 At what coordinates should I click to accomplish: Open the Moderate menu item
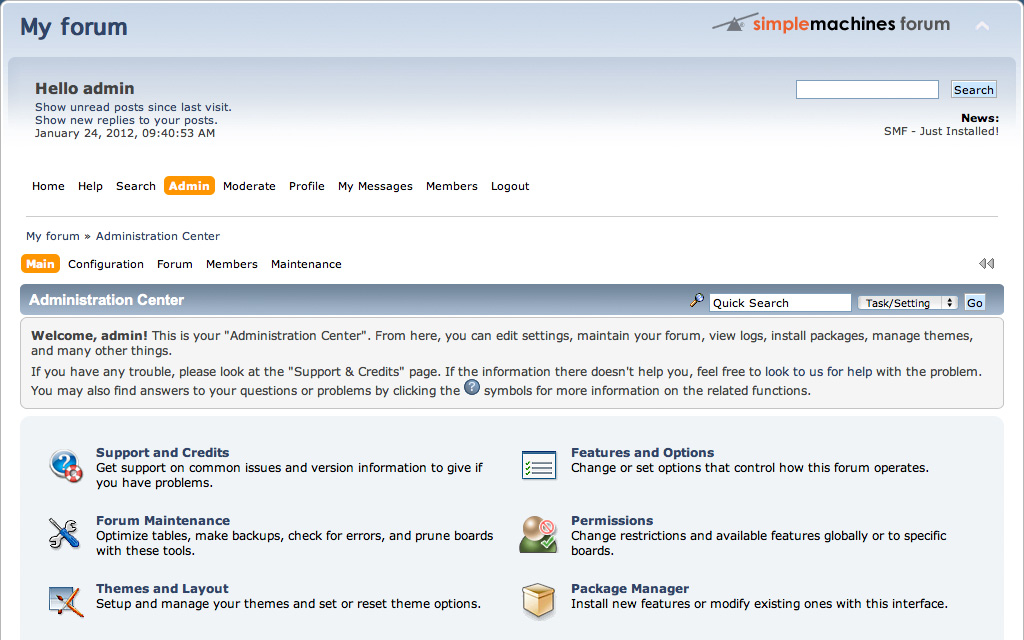click(x=249, y=186)
